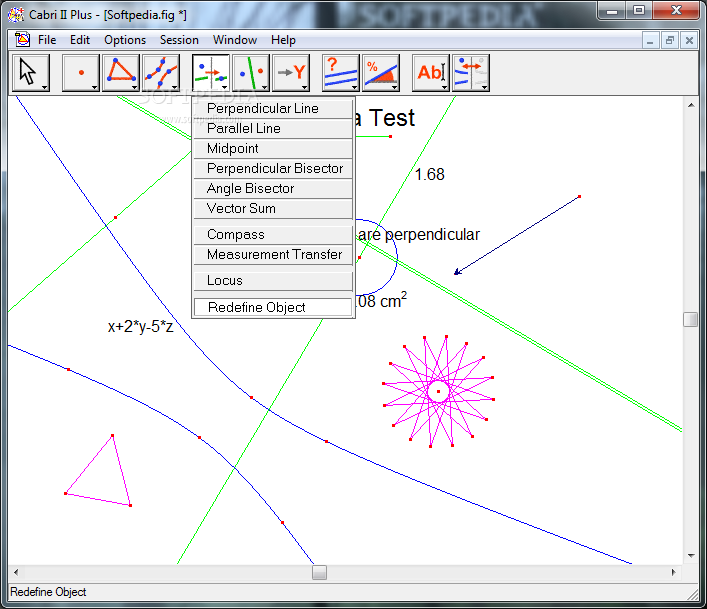Open the Window menu
This screenshot has width=707, height=609.
pyautogui.click(x=235, y=40)
